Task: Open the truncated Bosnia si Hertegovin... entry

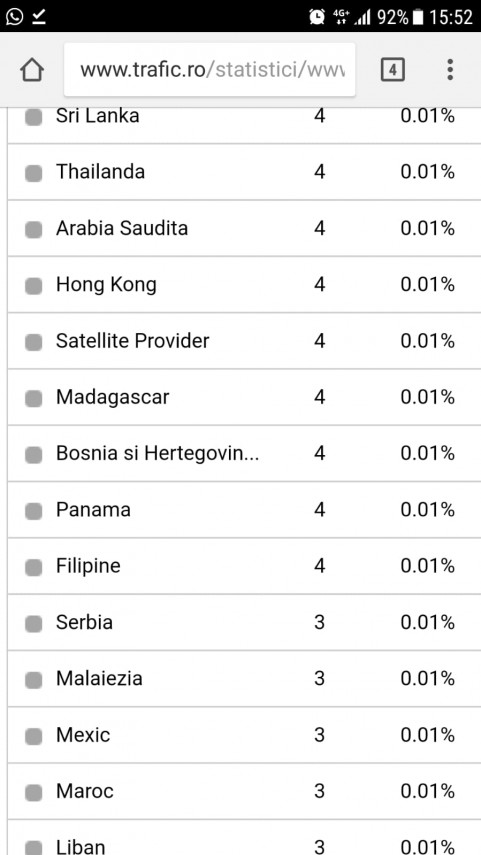Action: tap(244, 453)
